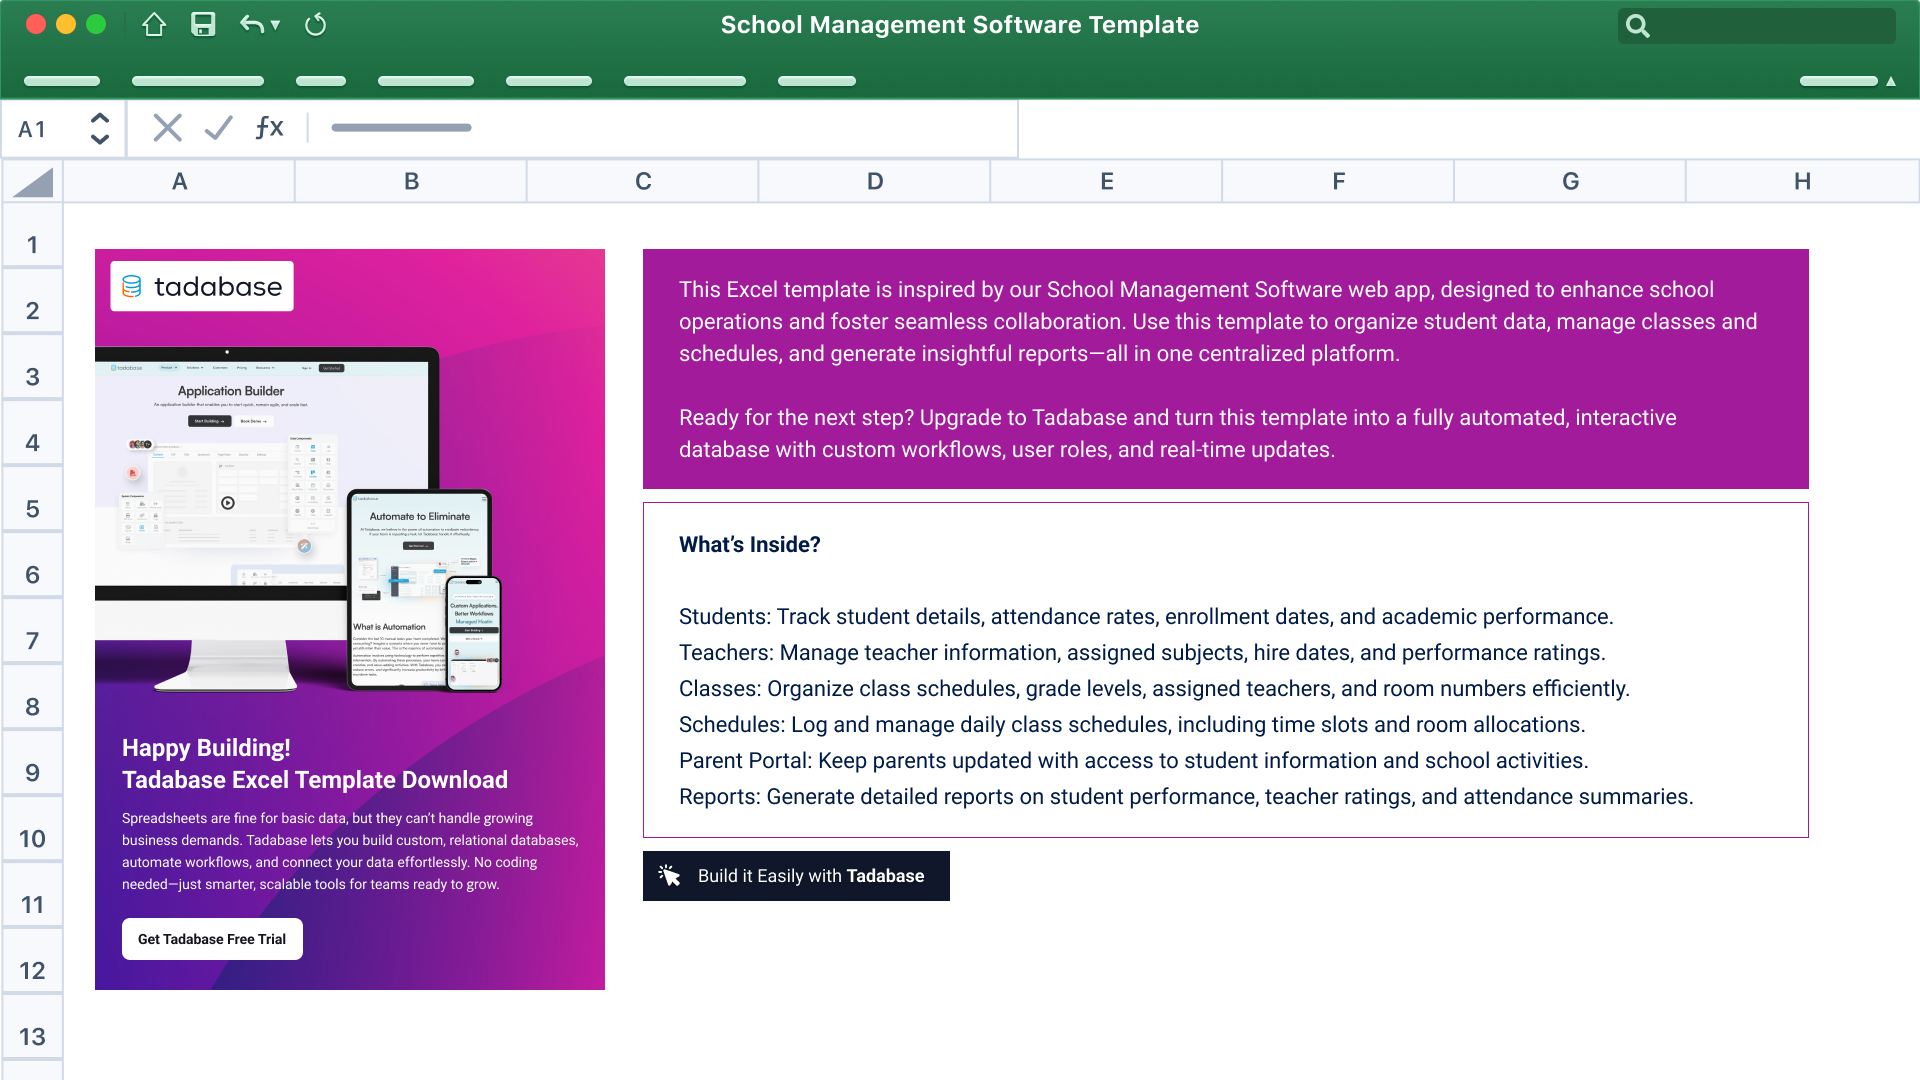Click the Parent Portal line
Image resolution: width=1920 pixels, height=1080 pixels.
click(x=1134, y=761)
